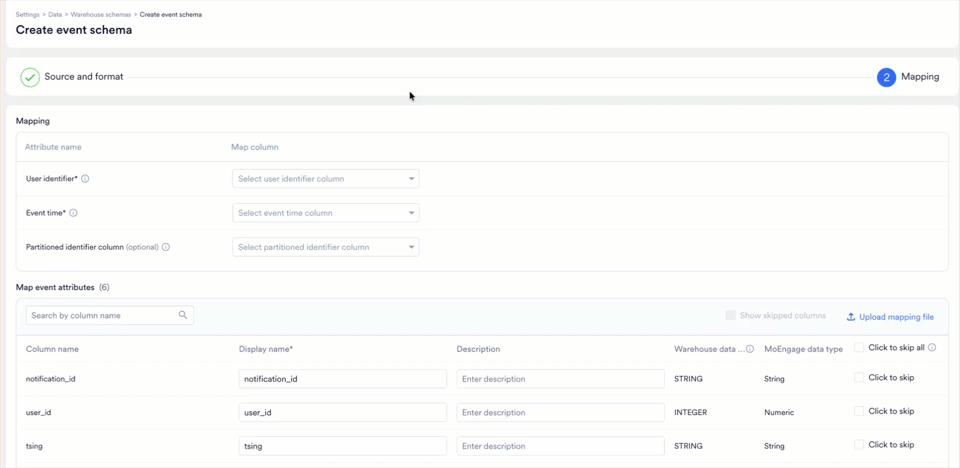Click the blue step 2 Mapping circle
Image resolution: width=960 pixels, height=468 pixels.
click(887, 78)
